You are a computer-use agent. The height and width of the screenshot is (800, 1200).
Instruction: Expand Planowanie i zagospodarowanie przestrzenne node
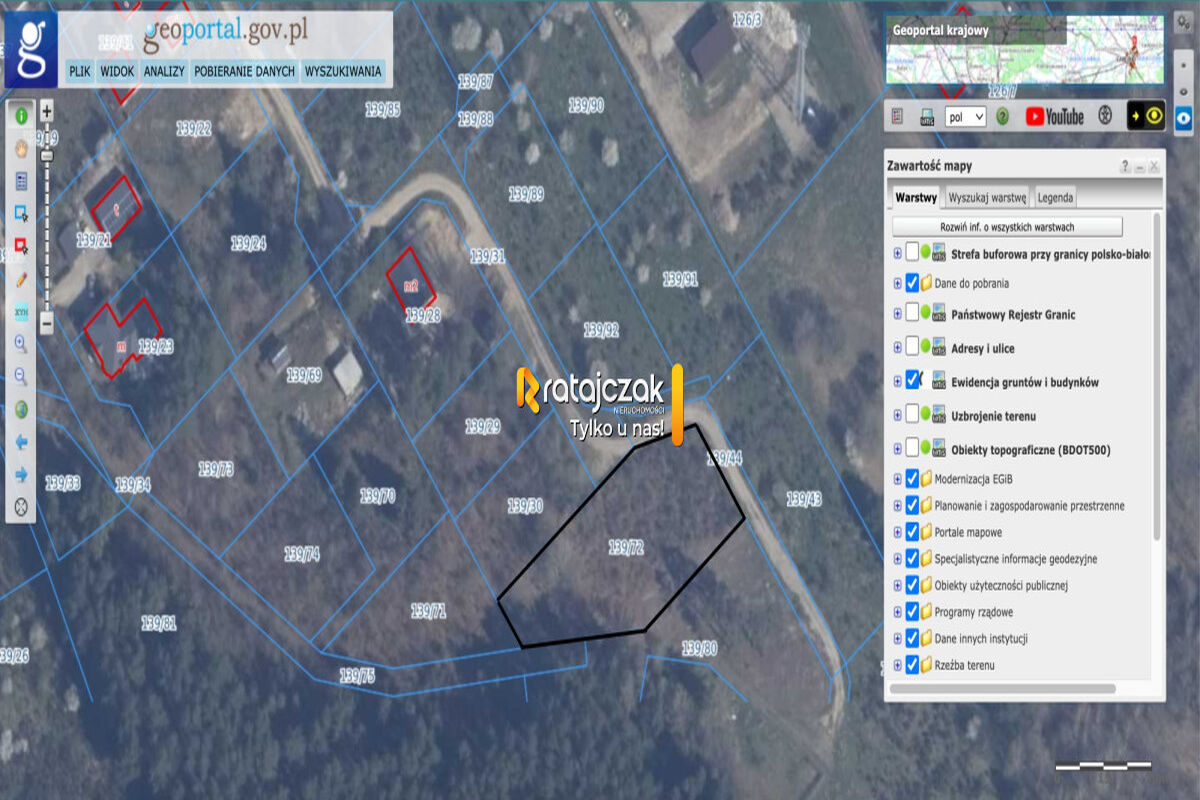click(x=897, y=506)
